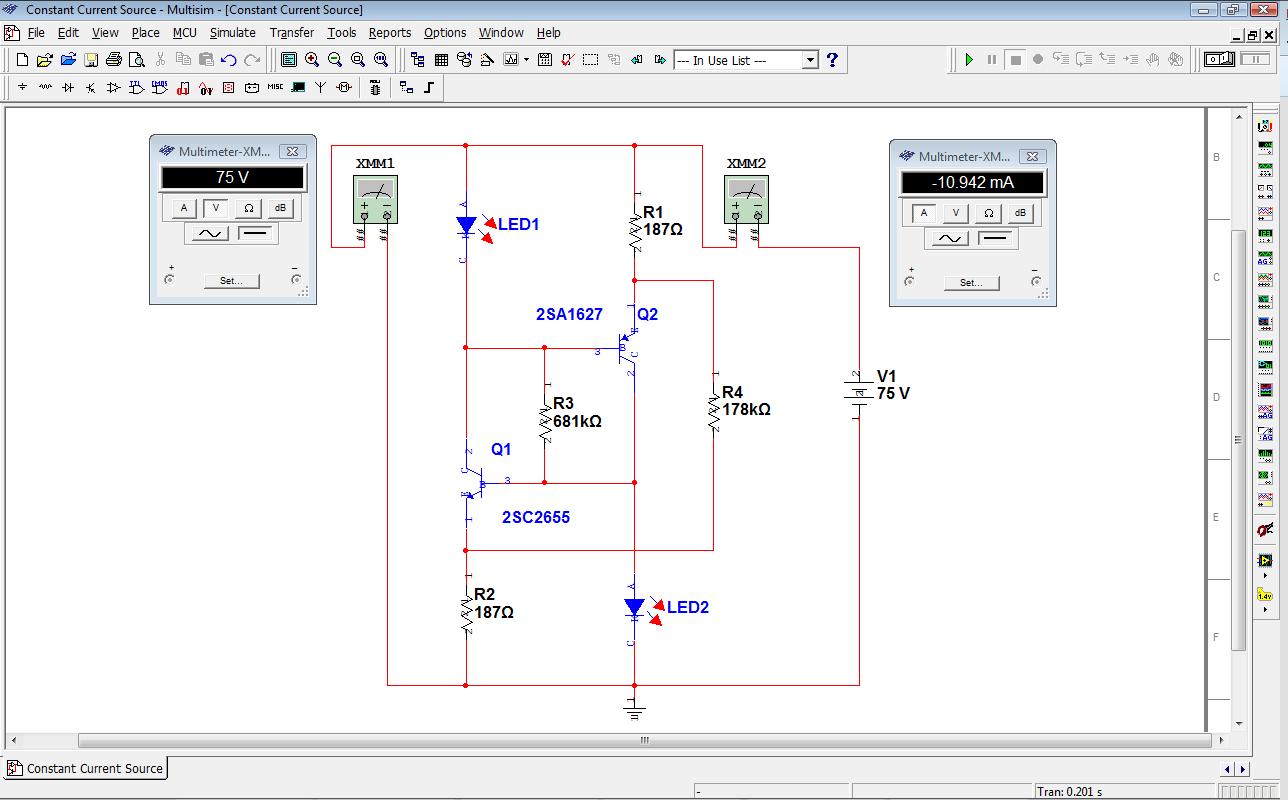This screenshot has width=1288, height=800.
Task: Open the Transfer menu
Action: (x=292, y=32)
